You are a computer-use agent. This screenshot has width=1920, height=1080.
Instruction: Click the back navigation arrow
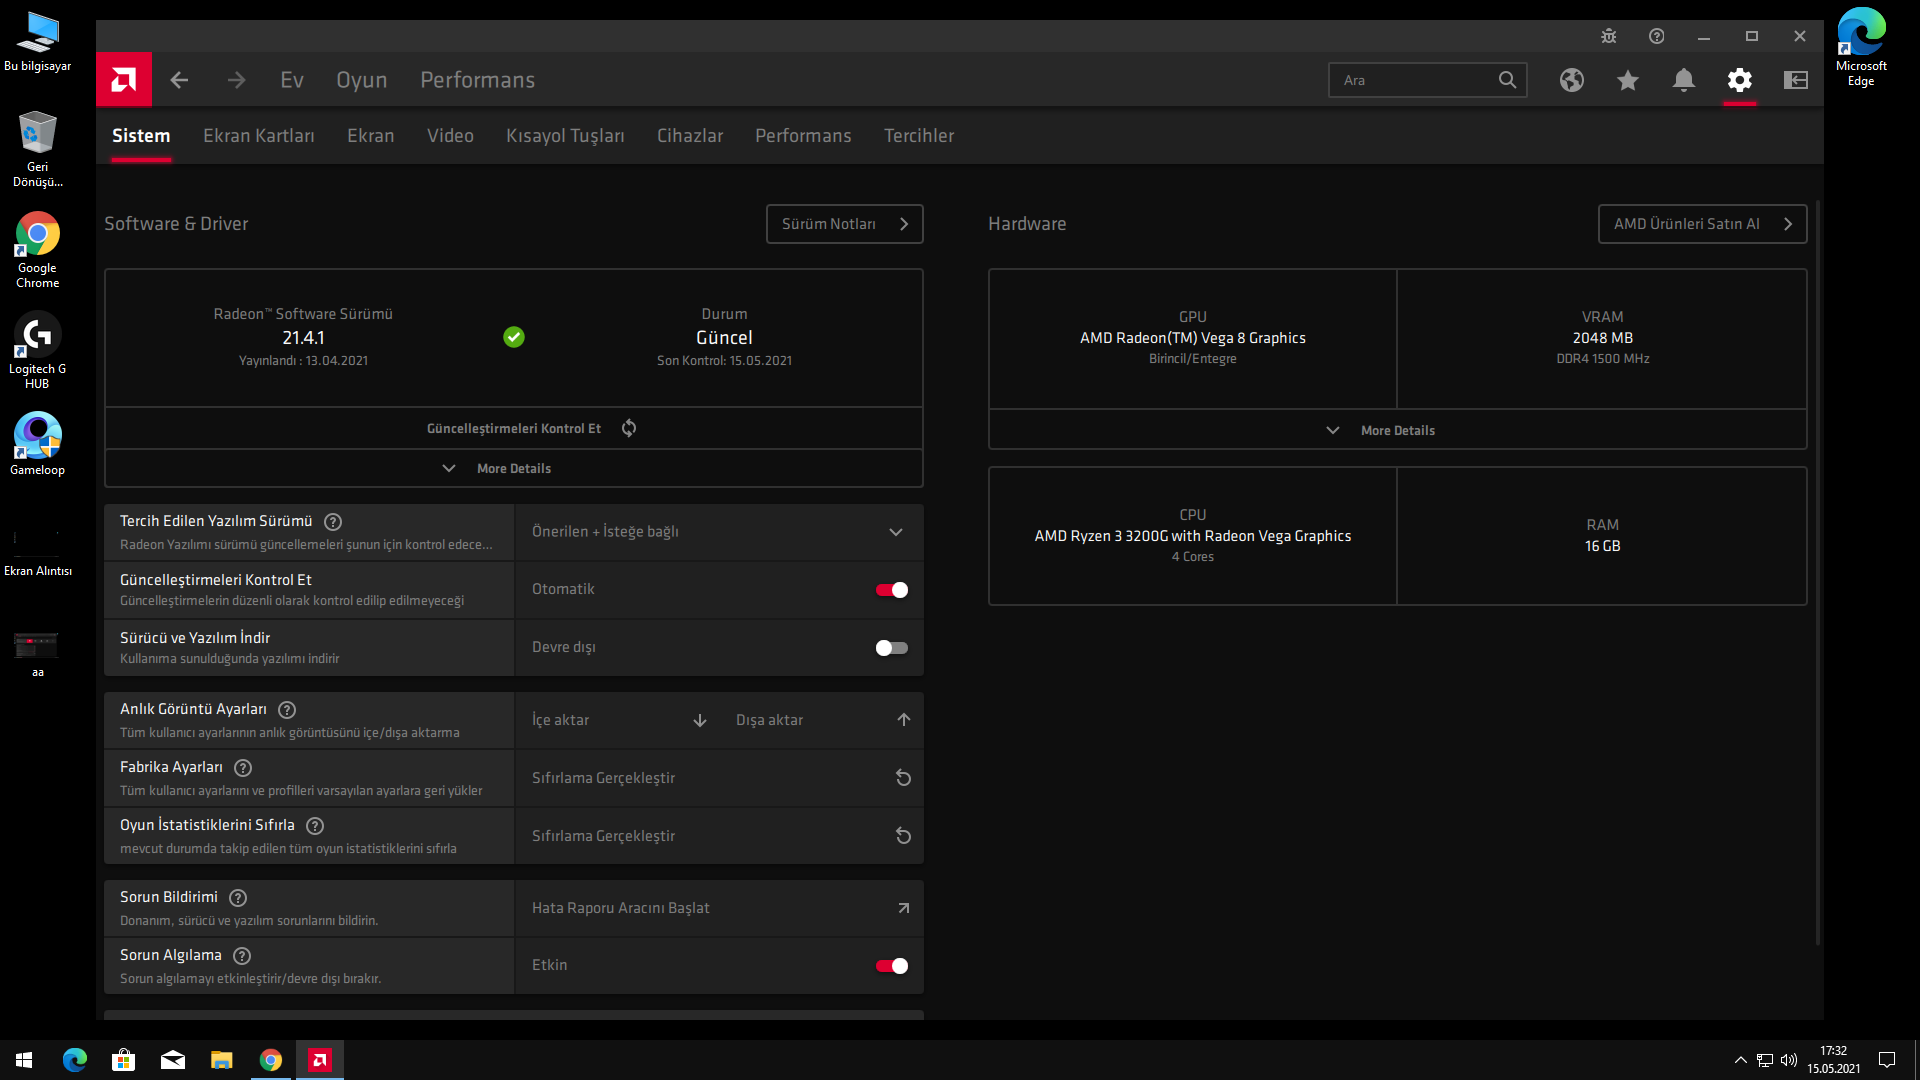[179, 80]
